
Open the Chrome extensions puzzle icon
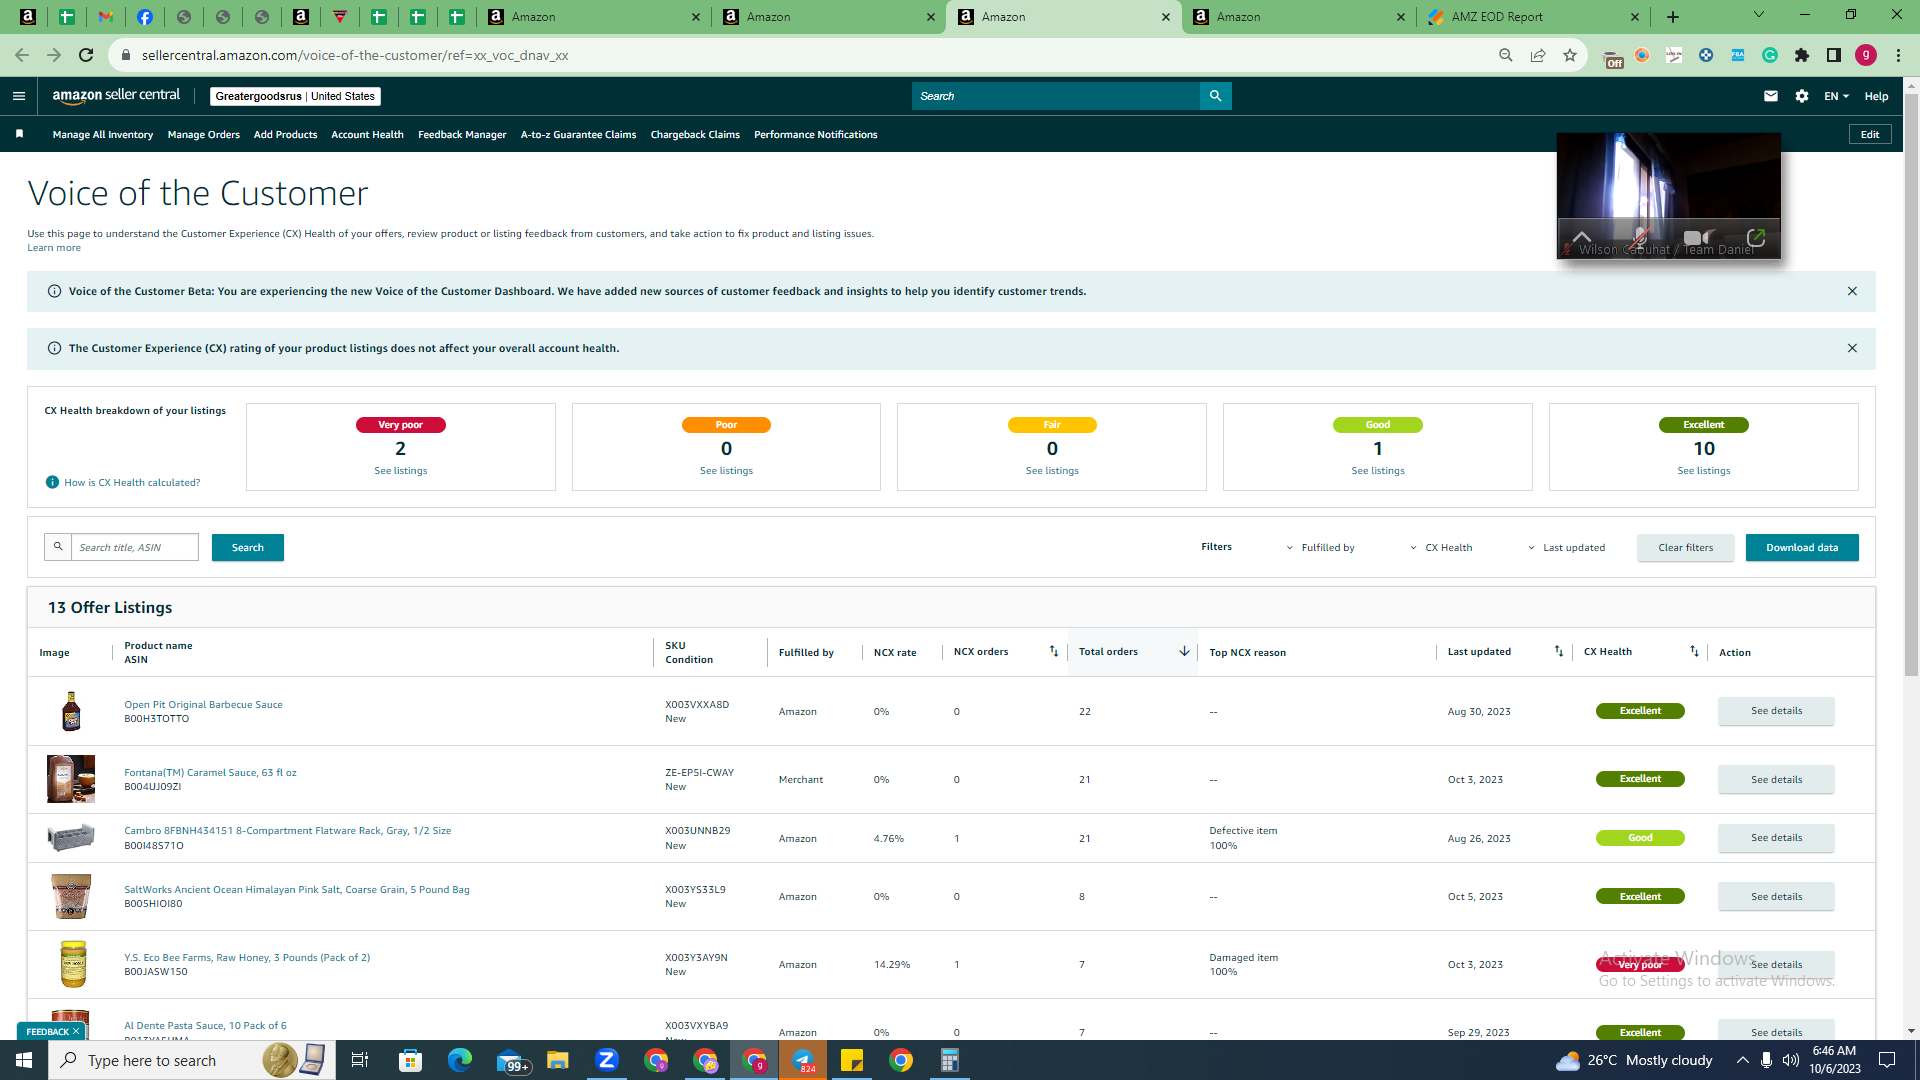[x=1802, y=55]
